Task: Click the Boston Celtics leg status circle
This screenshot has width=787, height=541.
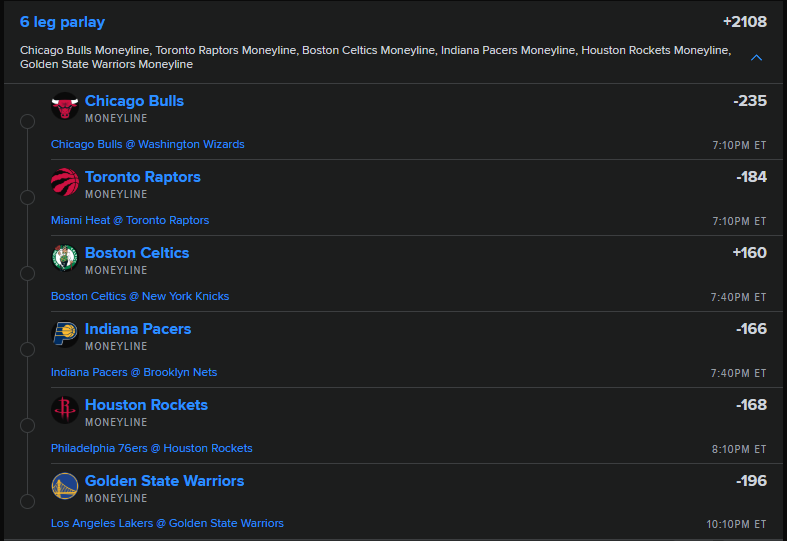Action: 27,274
